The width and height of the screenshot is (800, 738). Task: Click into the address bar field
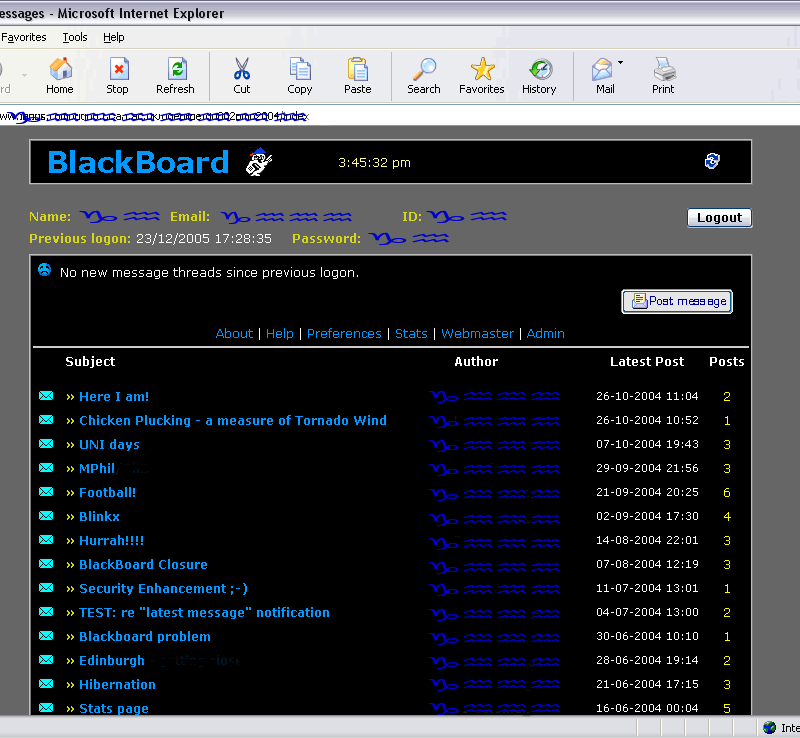pos(400,116)
